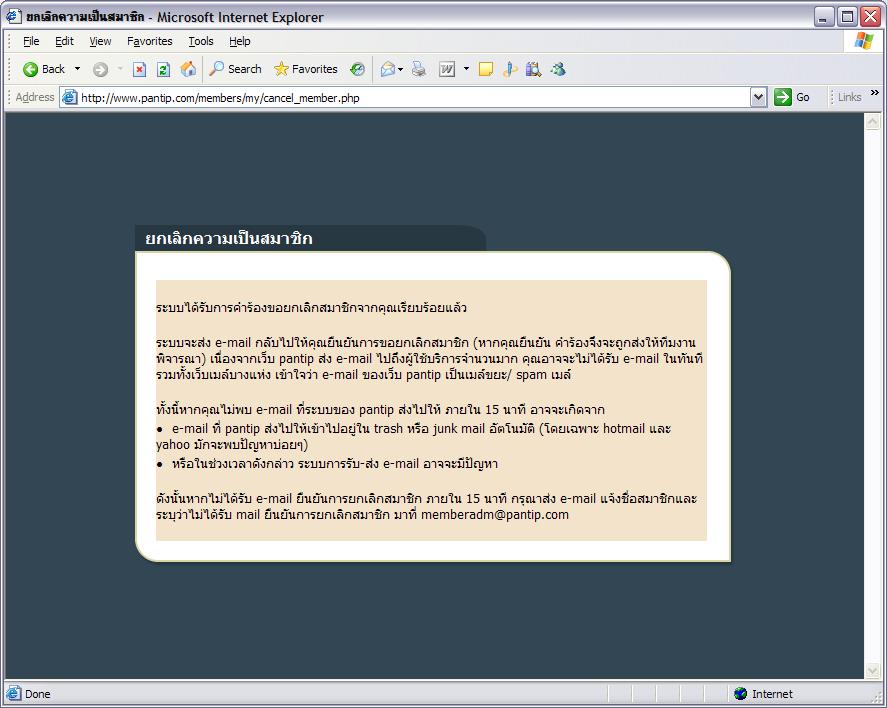Click the scrollbar down arrow
Screen dimensions: 887x708
coord(872,671)
